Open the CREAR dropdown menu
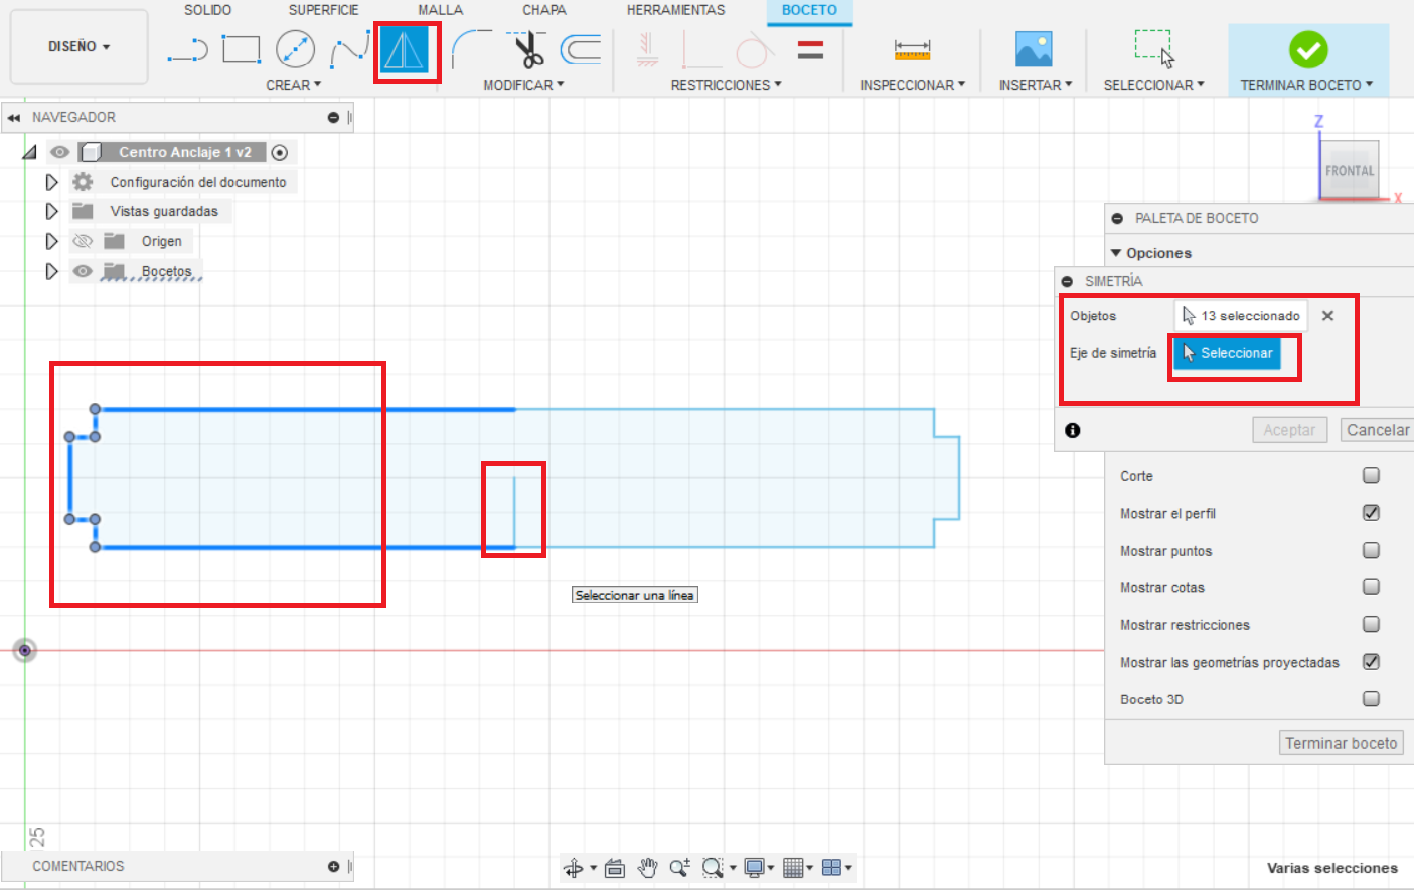The width and height of the screenshot is (1414, 890). tap(293, 85)
